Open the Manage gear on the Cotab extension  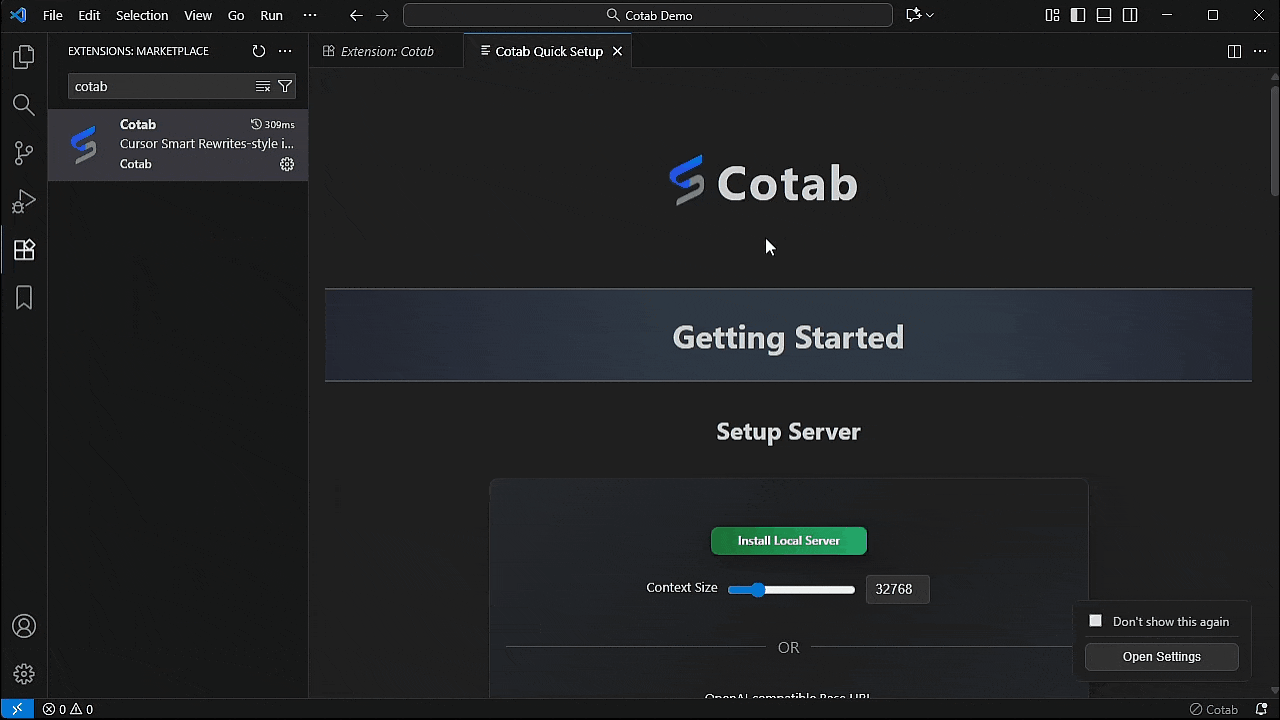click(287, 164)
